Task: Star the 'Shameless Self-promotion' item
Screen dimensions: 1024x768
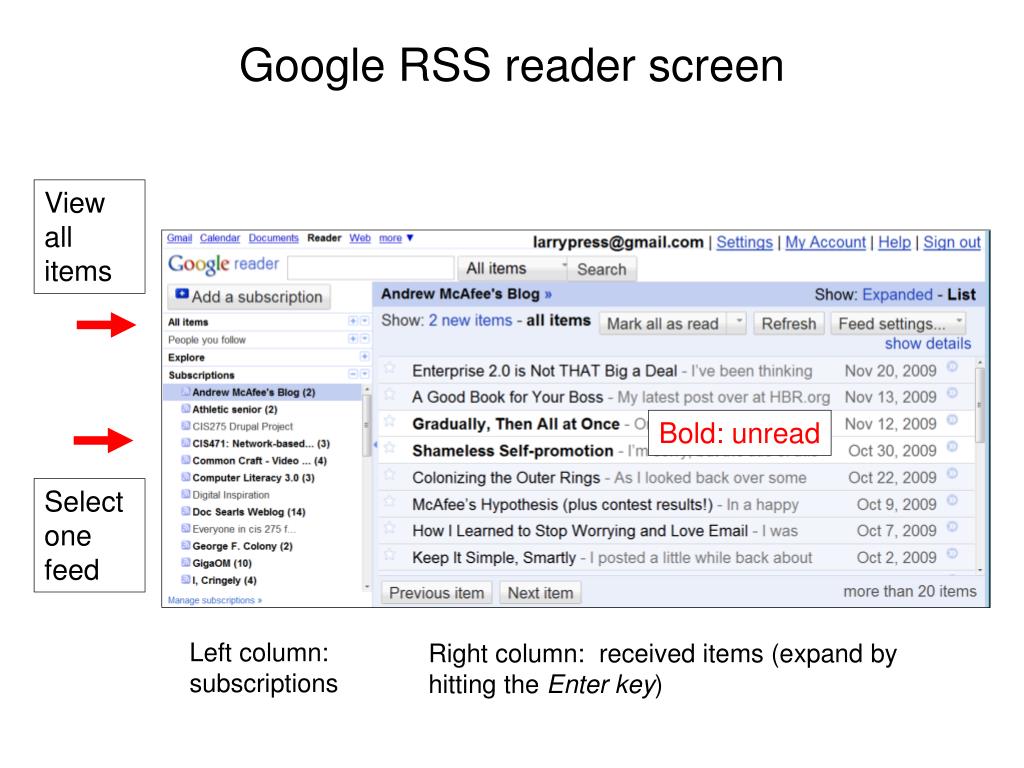Action: click(390, 448)
